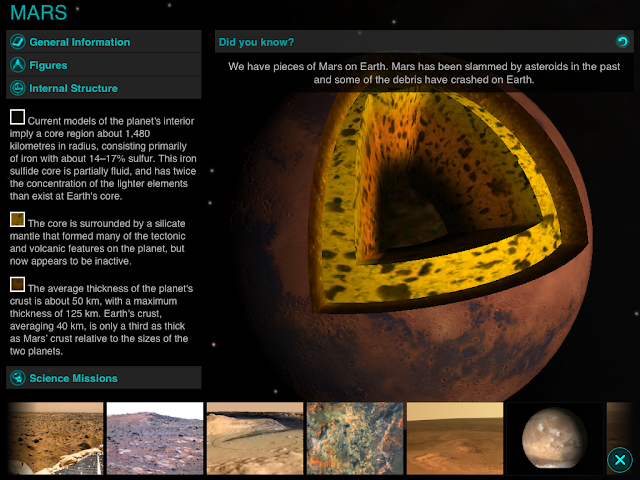The height and width of the screenshot is (480, 640).
Task: Close the Mars info panel
Action: point(620,460)
